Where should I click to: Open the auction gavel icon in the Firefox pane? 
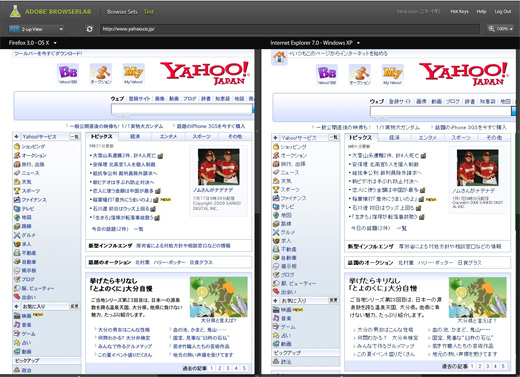(101, 74)
